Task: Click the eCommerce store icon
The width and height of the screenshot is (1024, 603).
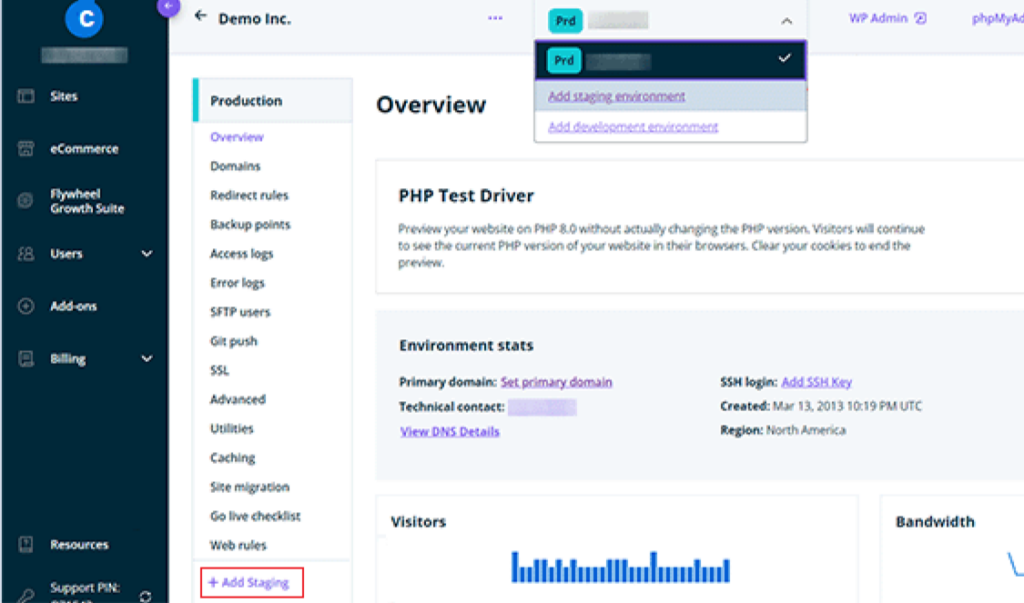Action: pyautogui.click(x=26, y=149)
